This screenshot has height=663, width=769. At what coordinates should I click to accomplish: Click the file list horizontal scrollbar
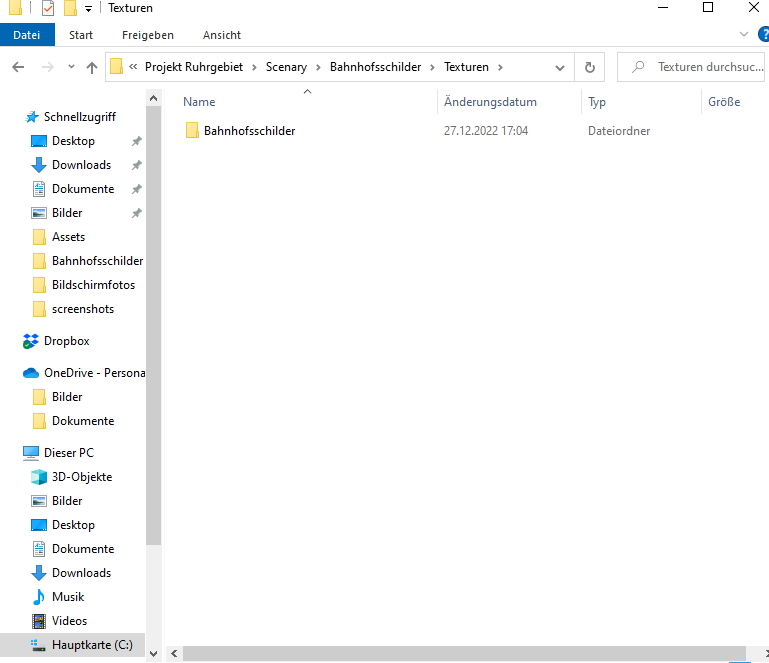464,654
